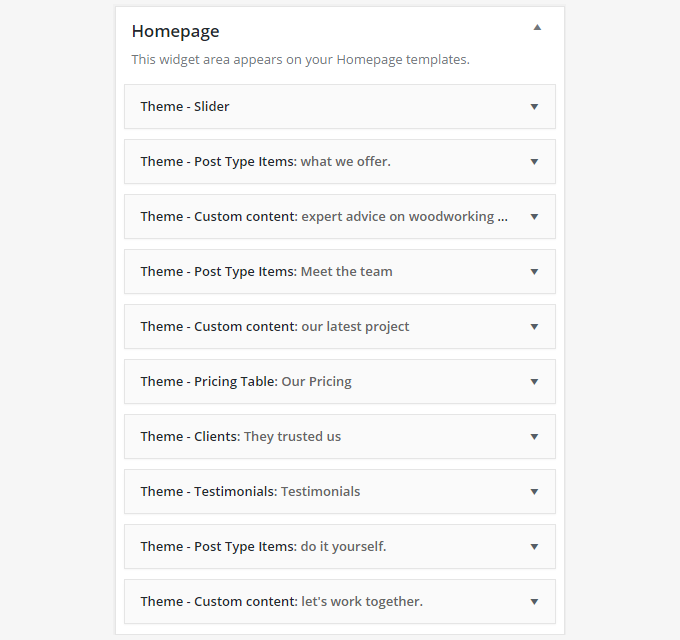This screenshot has width=680, height=640.
Task: Open the expert advice widget dropdown arrow
Action: coord(534,217)
